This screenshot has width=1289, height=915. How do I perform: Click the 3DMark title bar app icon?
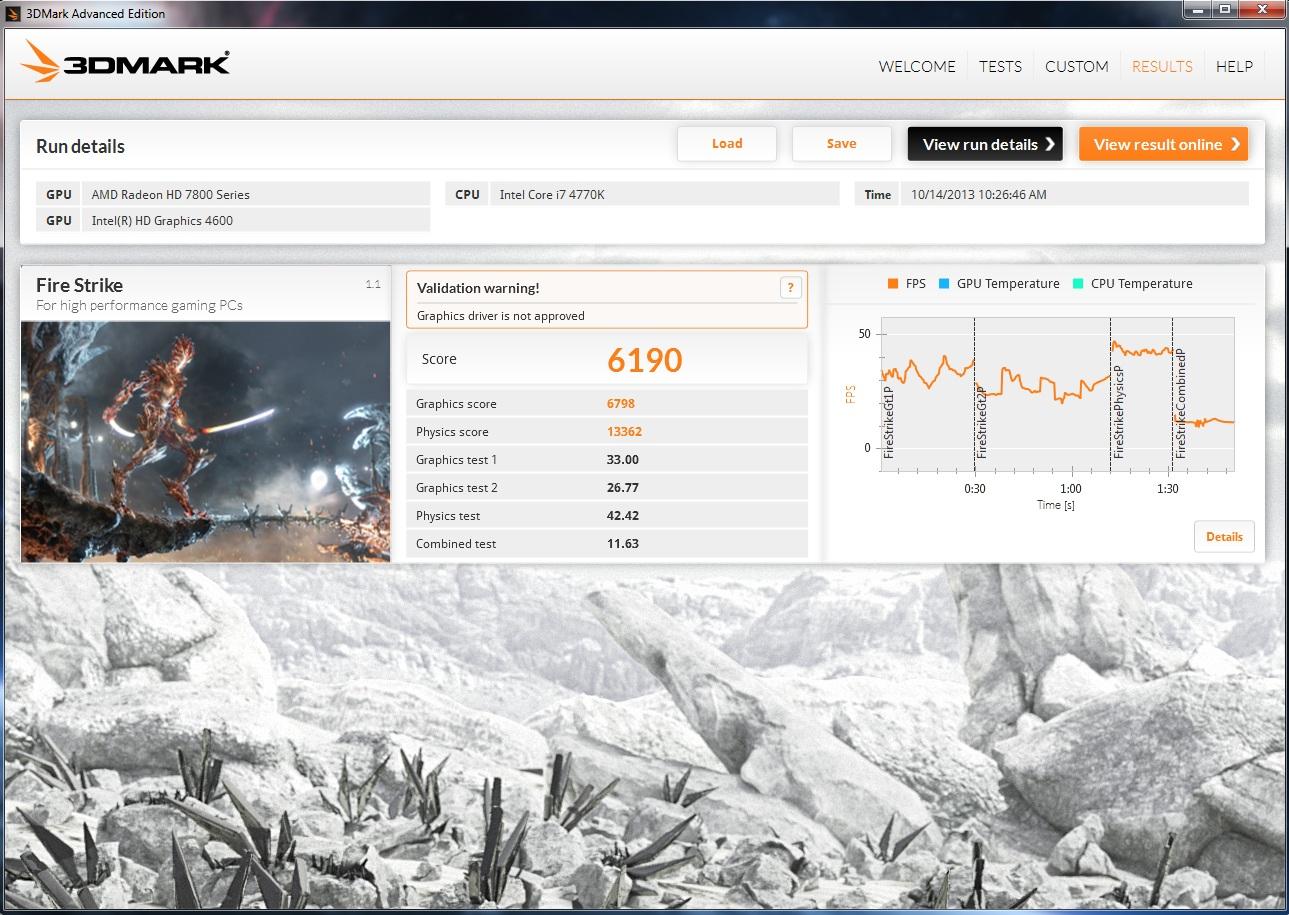13,14
